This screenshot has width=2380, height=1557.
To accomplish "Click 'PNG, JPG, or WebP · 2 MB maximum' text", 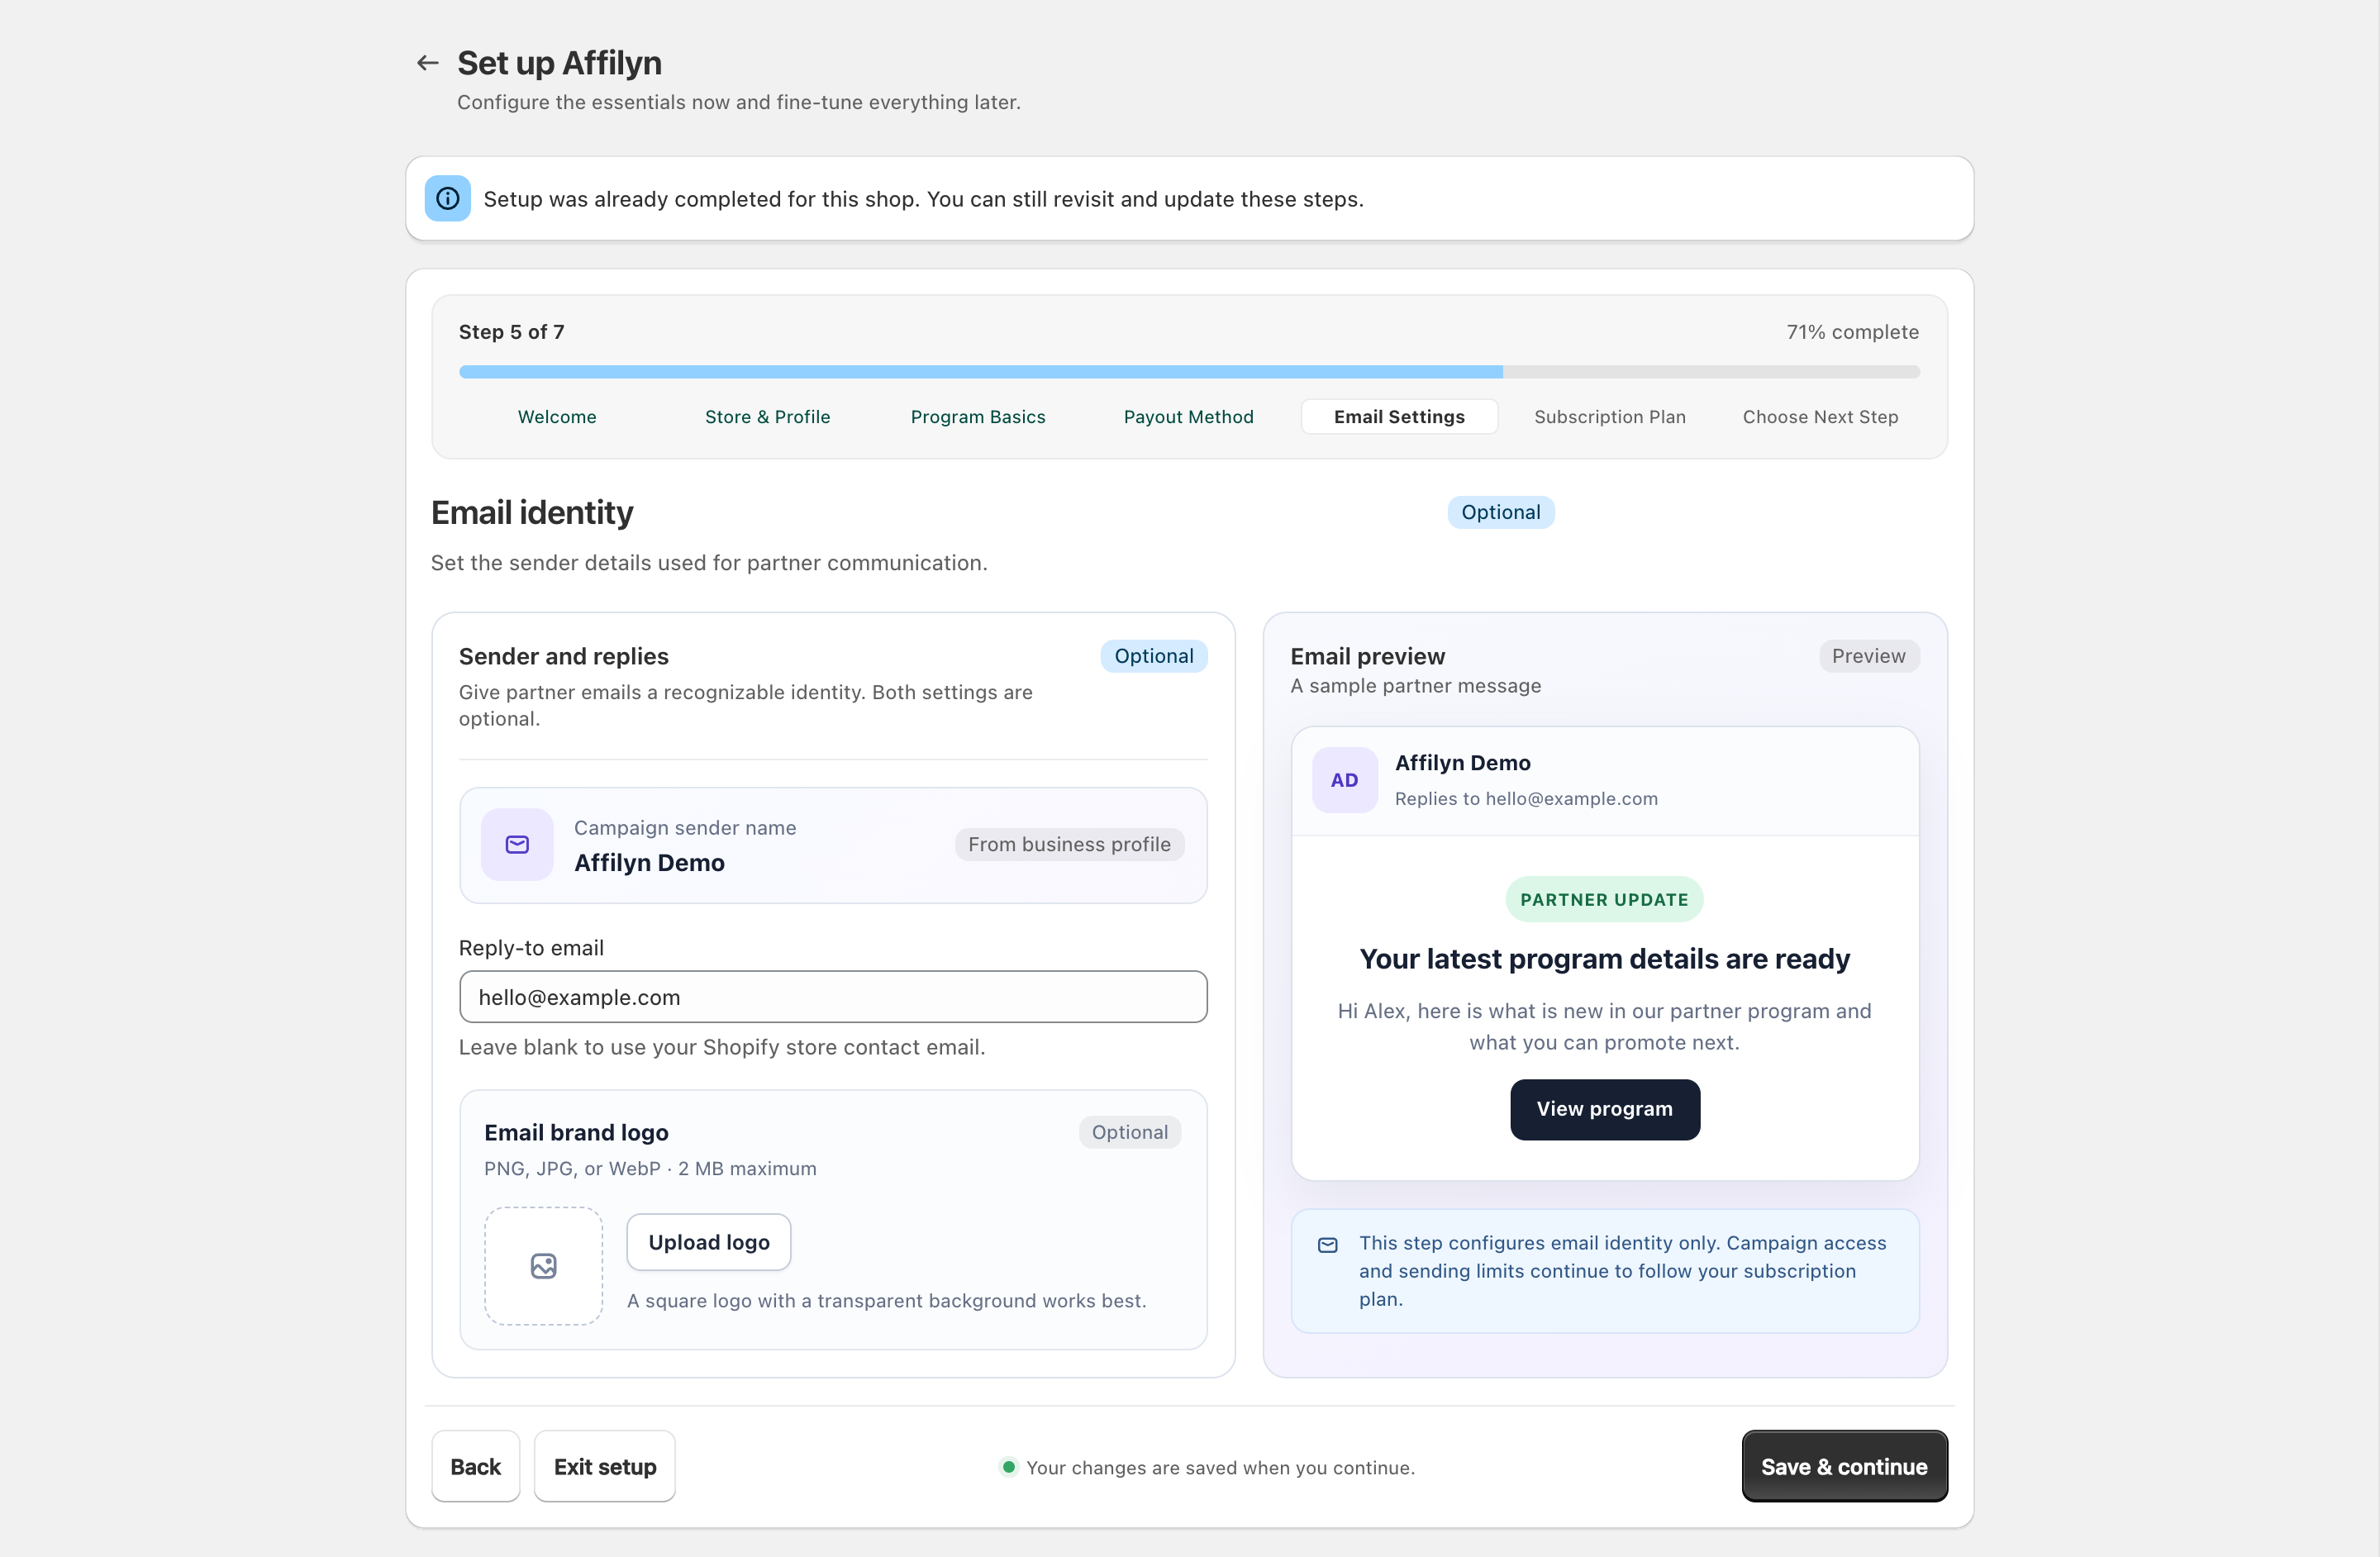I will pyautogui.click(x=650, y=1169).
